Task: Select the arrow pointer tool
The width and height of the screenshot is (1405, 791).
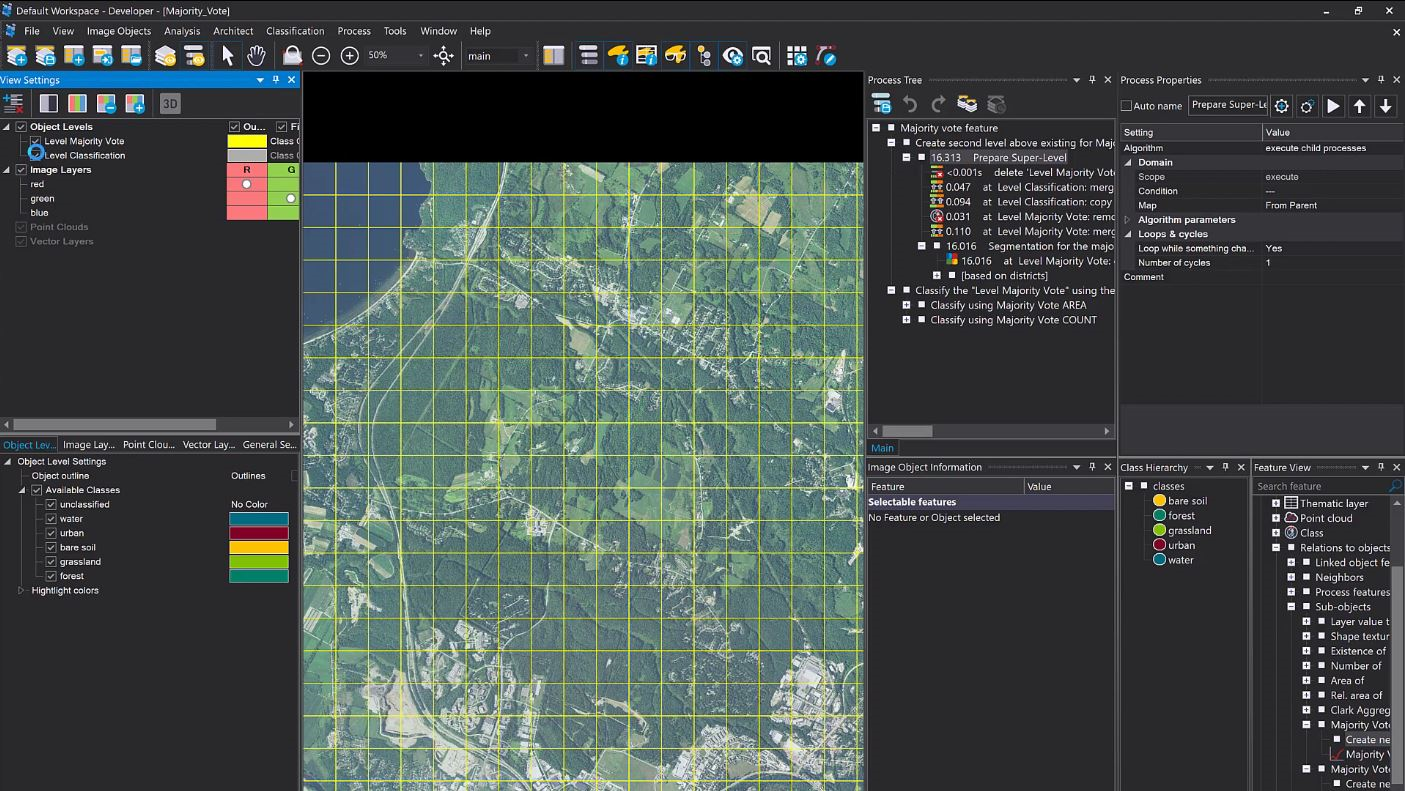Action: click(x=227, y=56)
